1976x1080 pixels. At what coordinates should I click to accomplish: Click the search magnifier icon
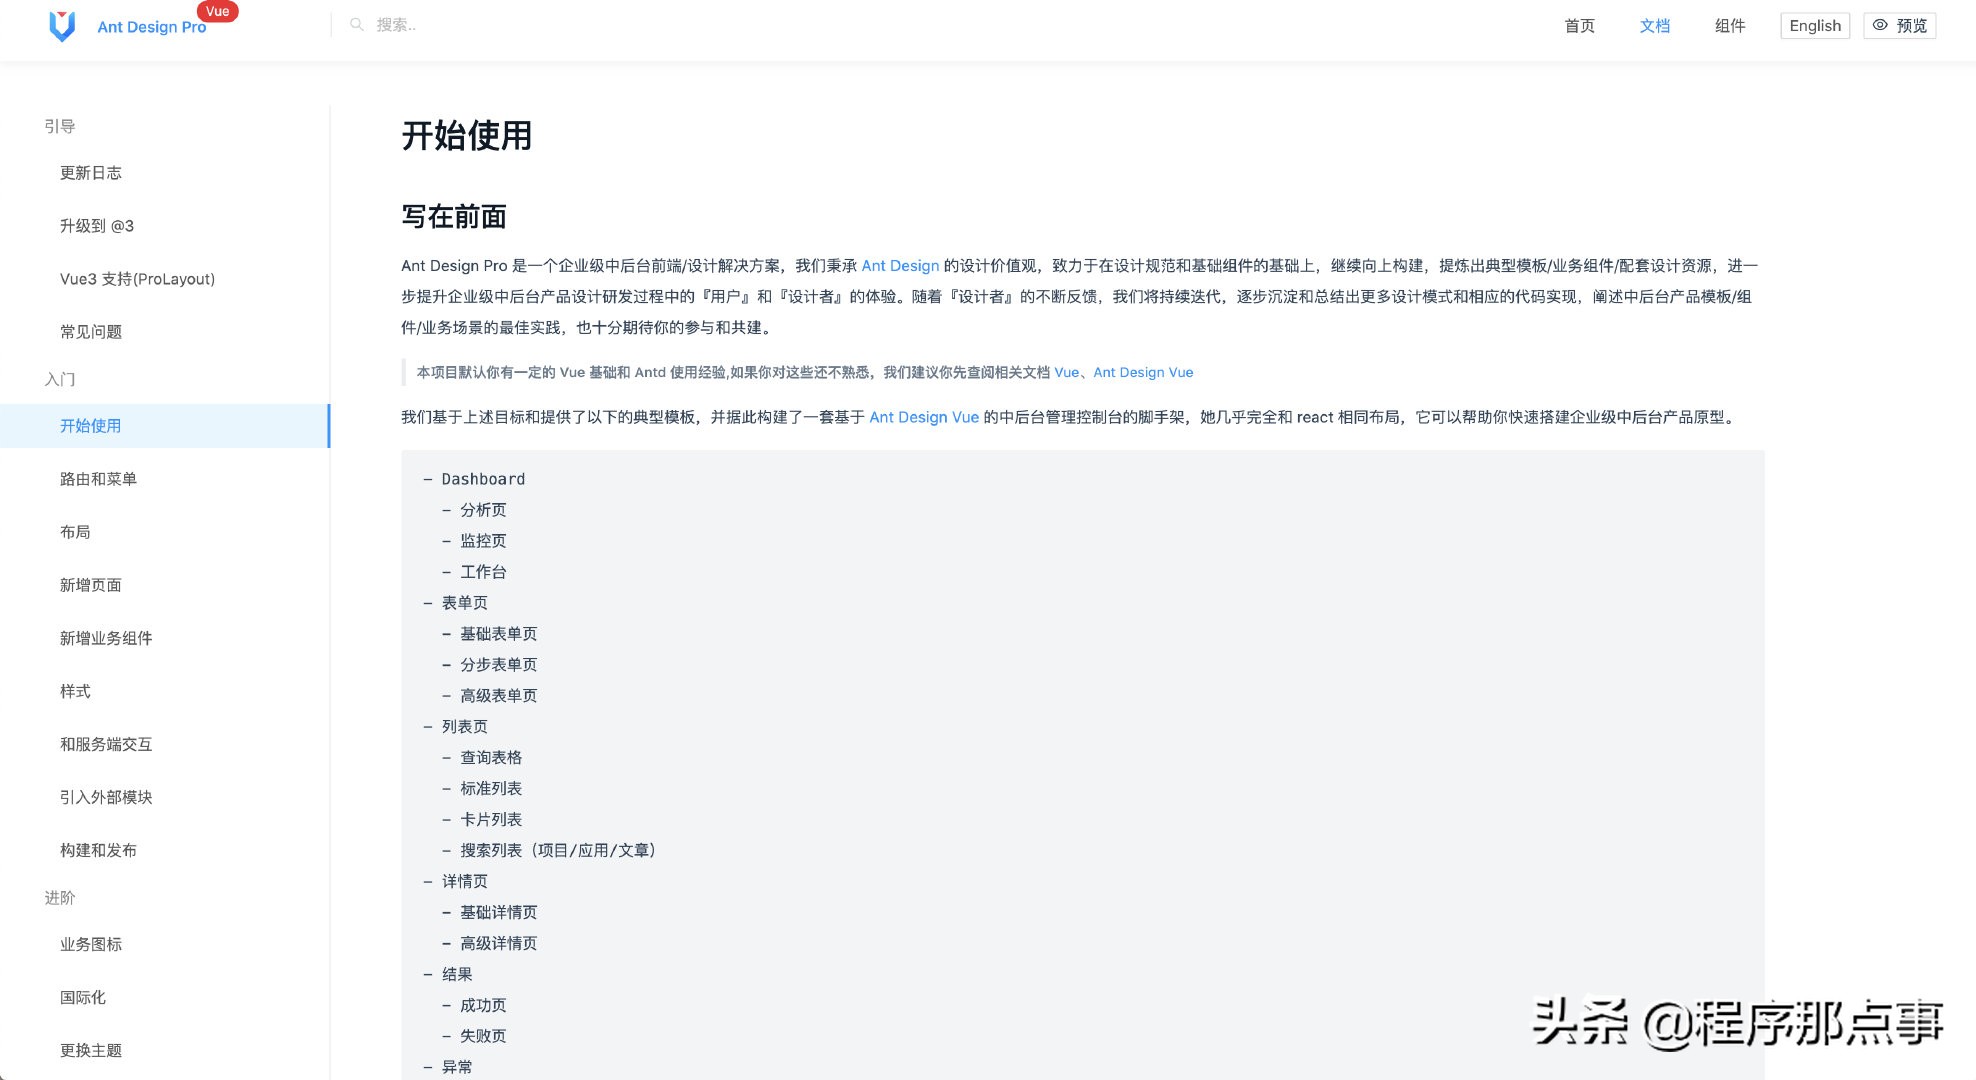356,25
